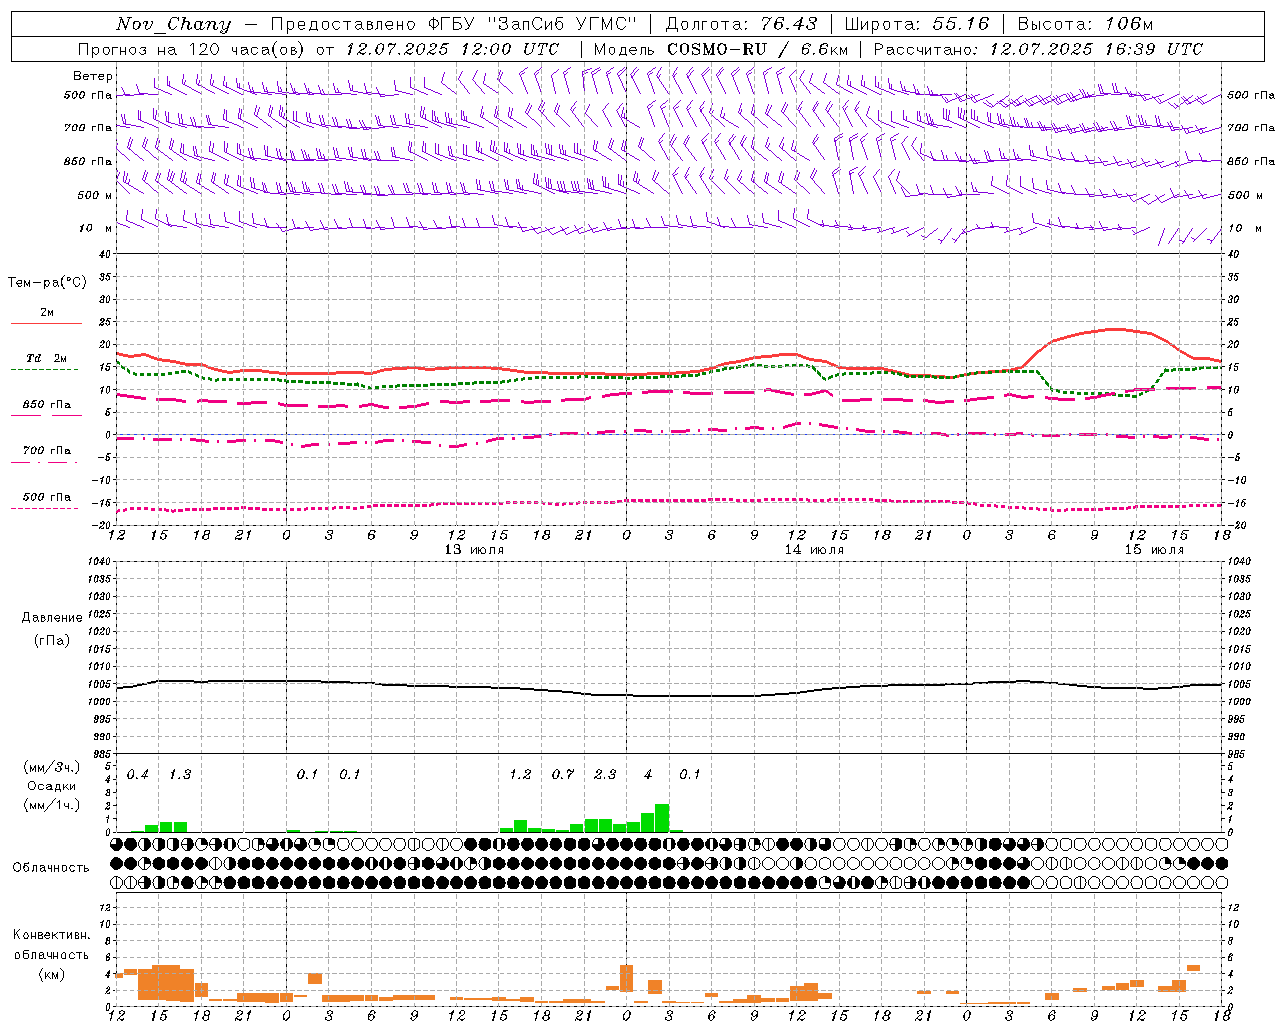Image resolution: width=1280 pixels, height=1024 pixels.
Task: Click the station name "Nov_Chany" in the header
Action: pos(173,24)
